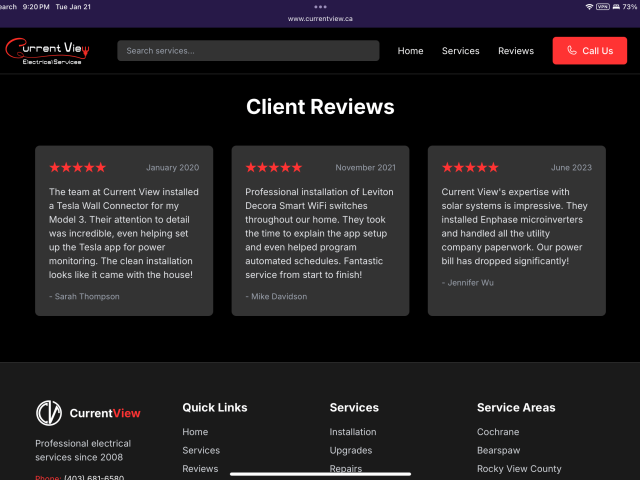Tap the battery indicator in status bar
The image size is (640, 480).
click(613, 6)
